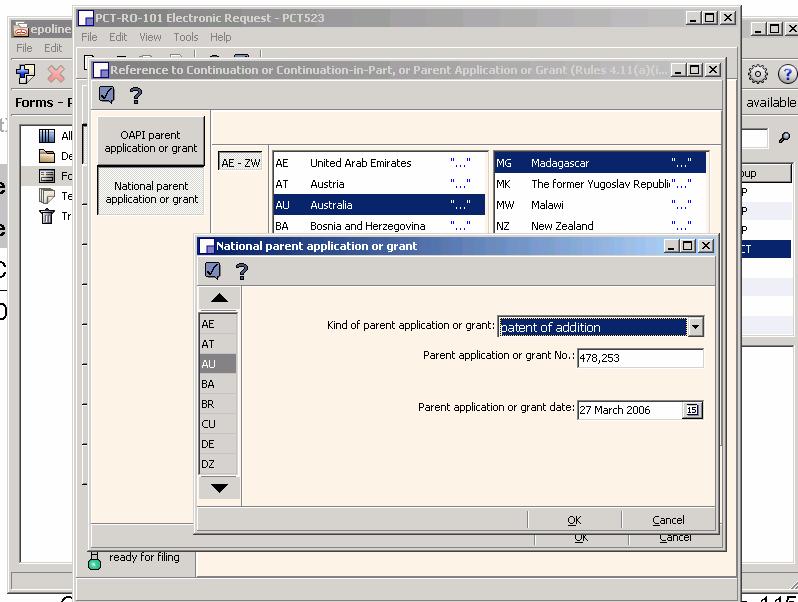Select the Madagascar row in the country table

coord(600,163)
